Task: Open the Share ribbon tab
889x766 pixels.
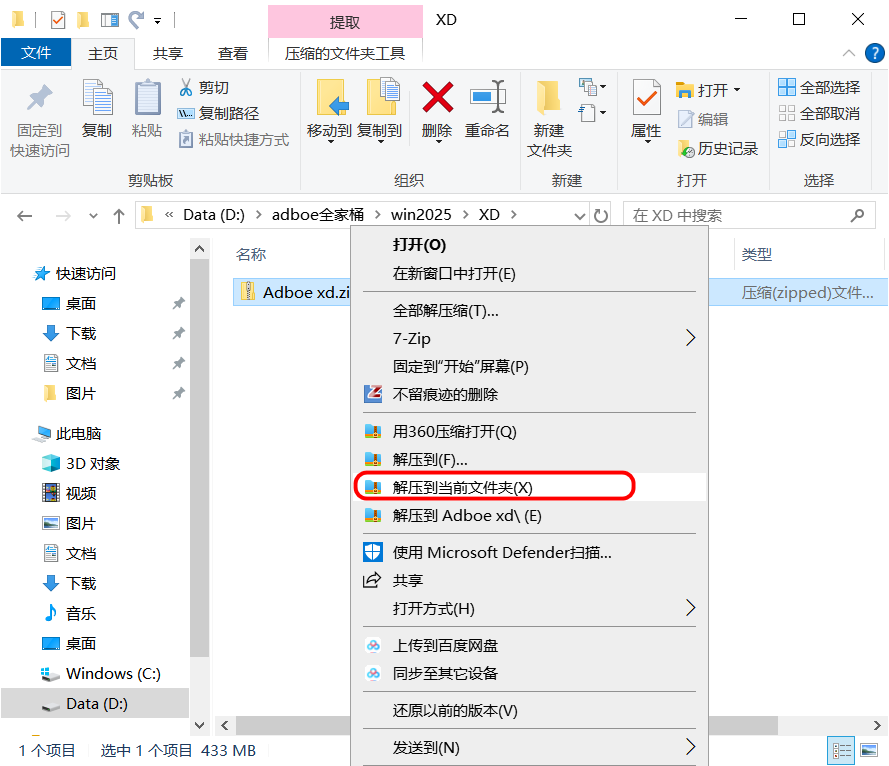Action: pyautogui.click(x=167, y=54)
